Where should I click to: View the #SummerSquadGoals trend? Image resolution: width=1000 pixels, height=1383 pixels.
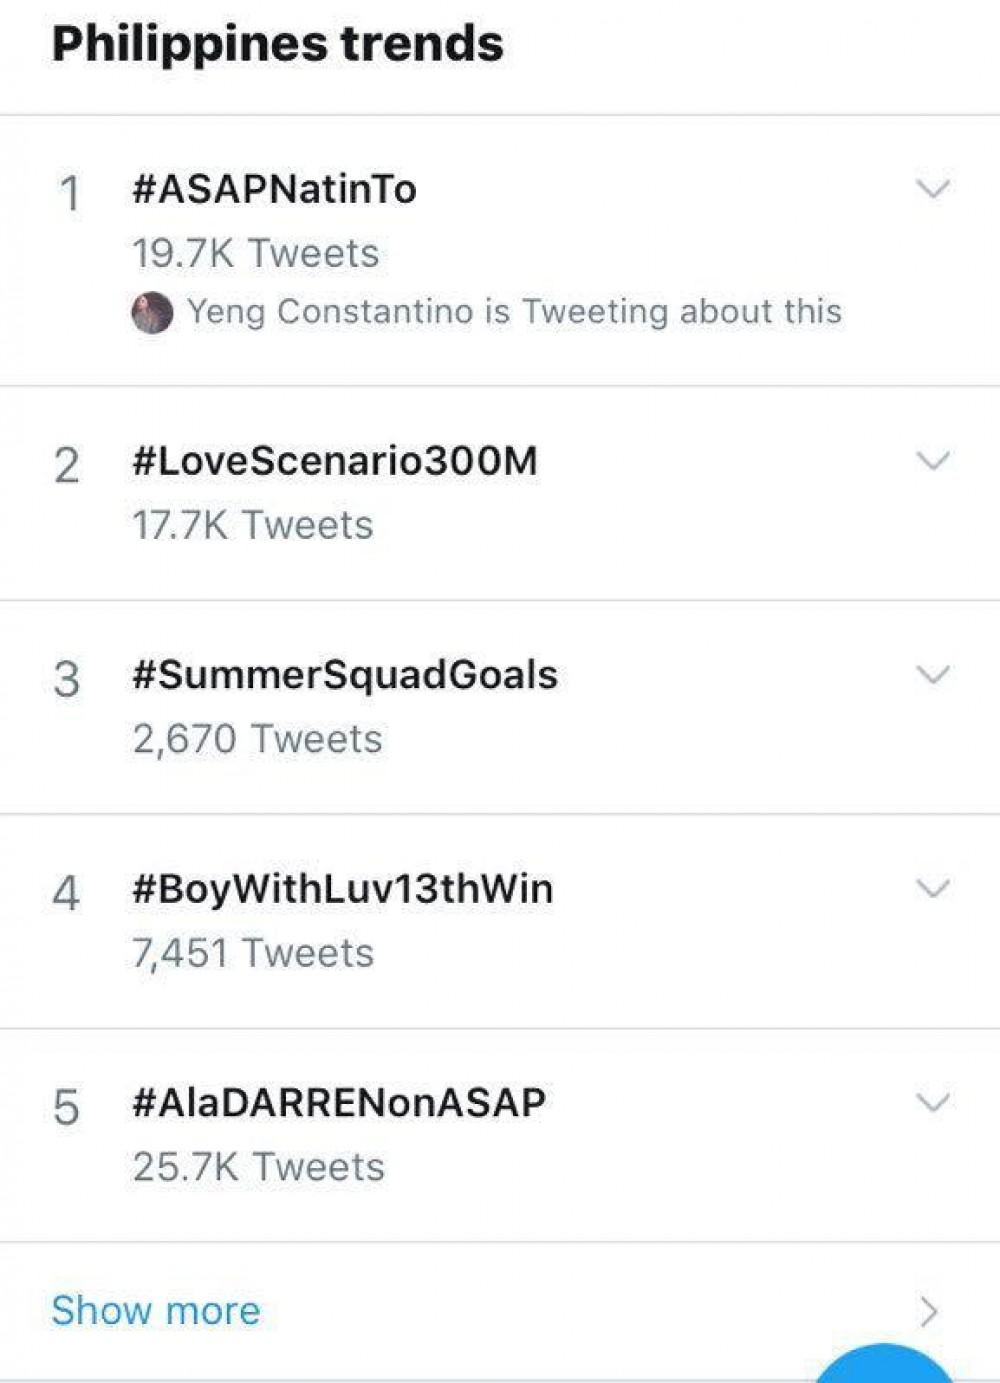click(x=344, y=675)
